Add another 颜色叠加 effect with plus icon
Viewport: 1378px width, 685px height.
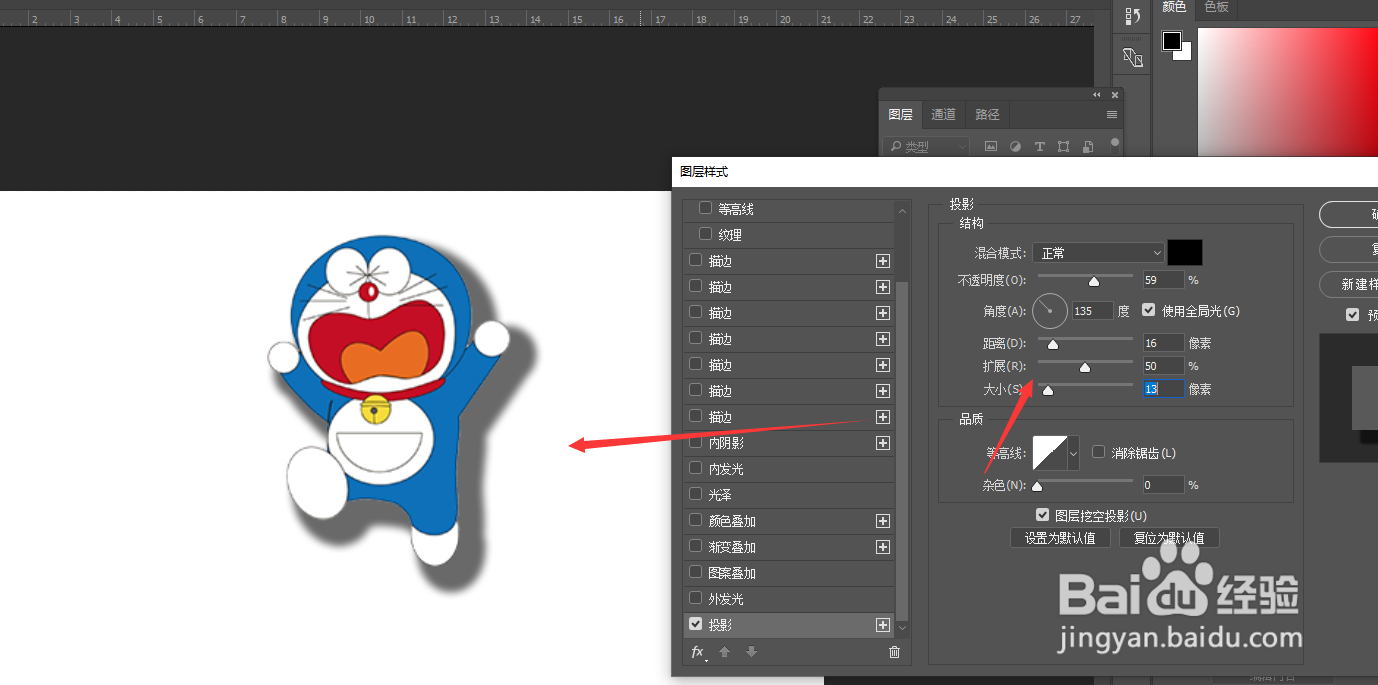883,521
